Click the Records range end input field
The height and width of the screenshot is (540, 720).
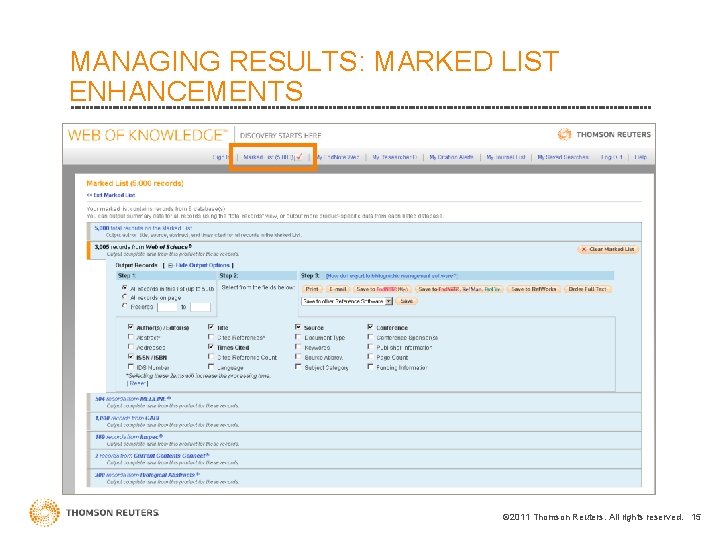pyautogui.click(x=200, y=307)
